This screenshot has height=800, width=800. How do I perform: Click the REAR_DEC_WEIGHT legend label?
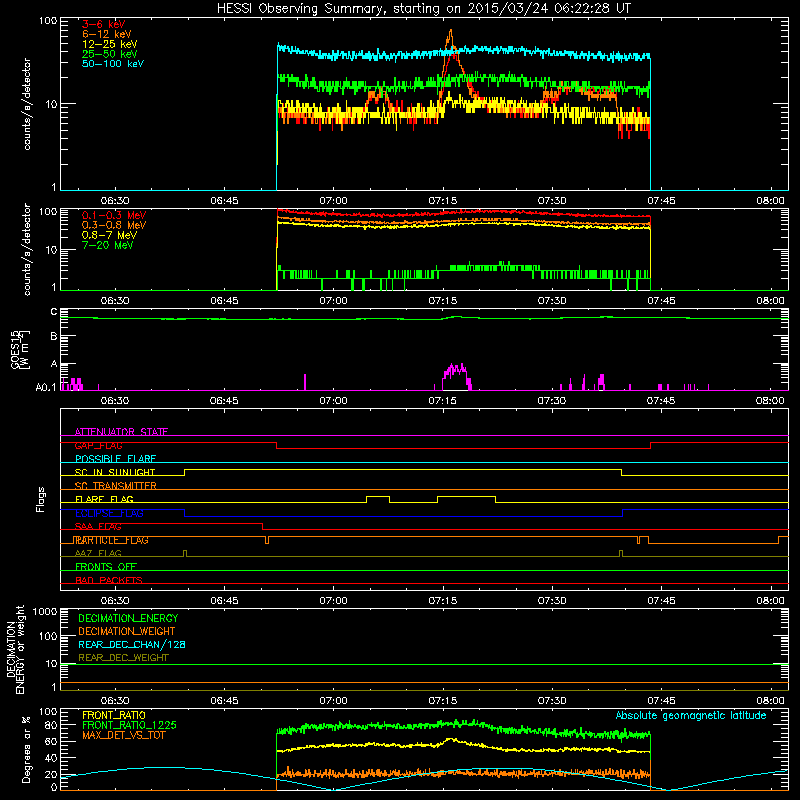pyautogui.click(x=123, y=658)
